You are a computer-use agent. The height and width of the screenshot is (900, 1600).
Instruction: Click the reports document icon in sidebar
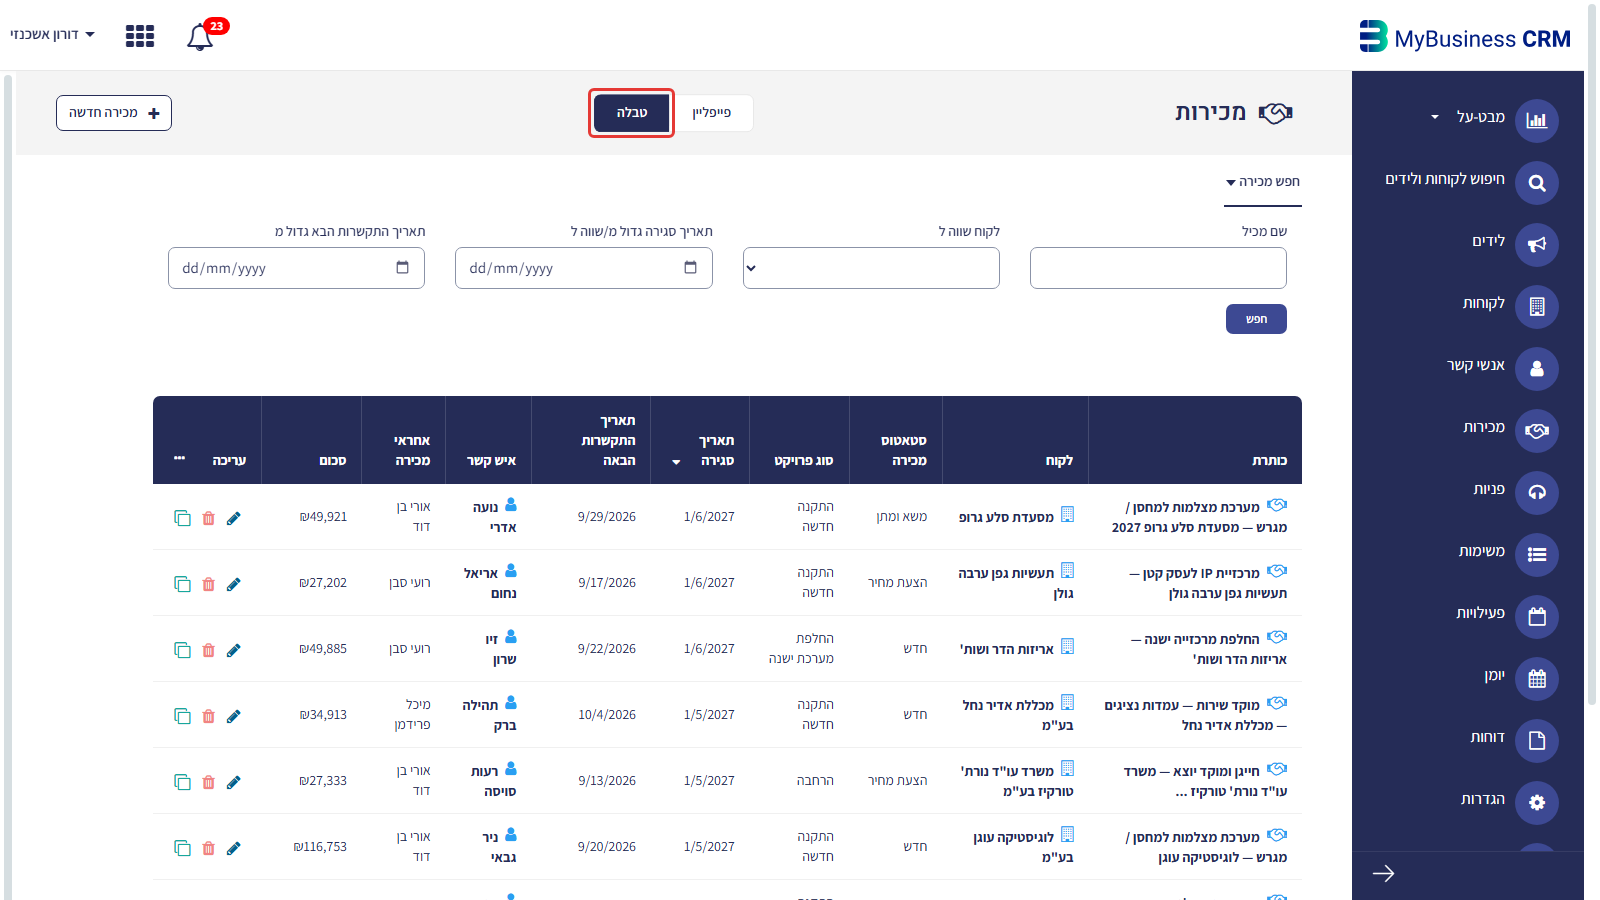click(1537, 740)
